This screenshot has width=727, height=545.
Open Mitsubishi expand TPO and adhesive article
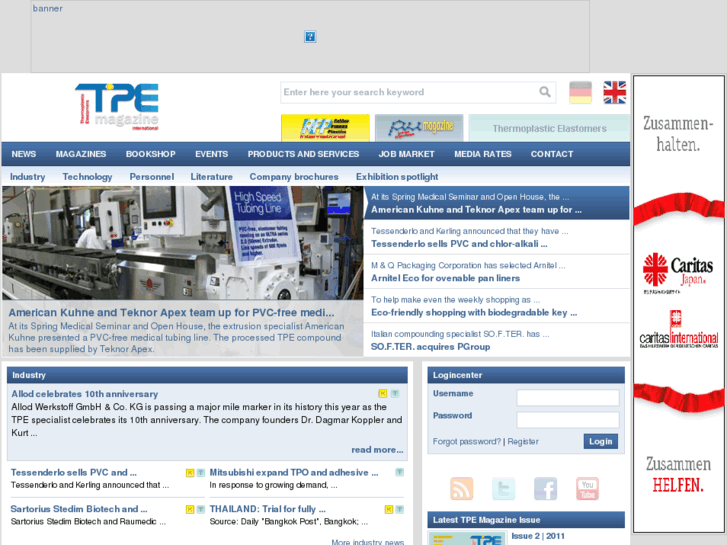coord(294,472)
